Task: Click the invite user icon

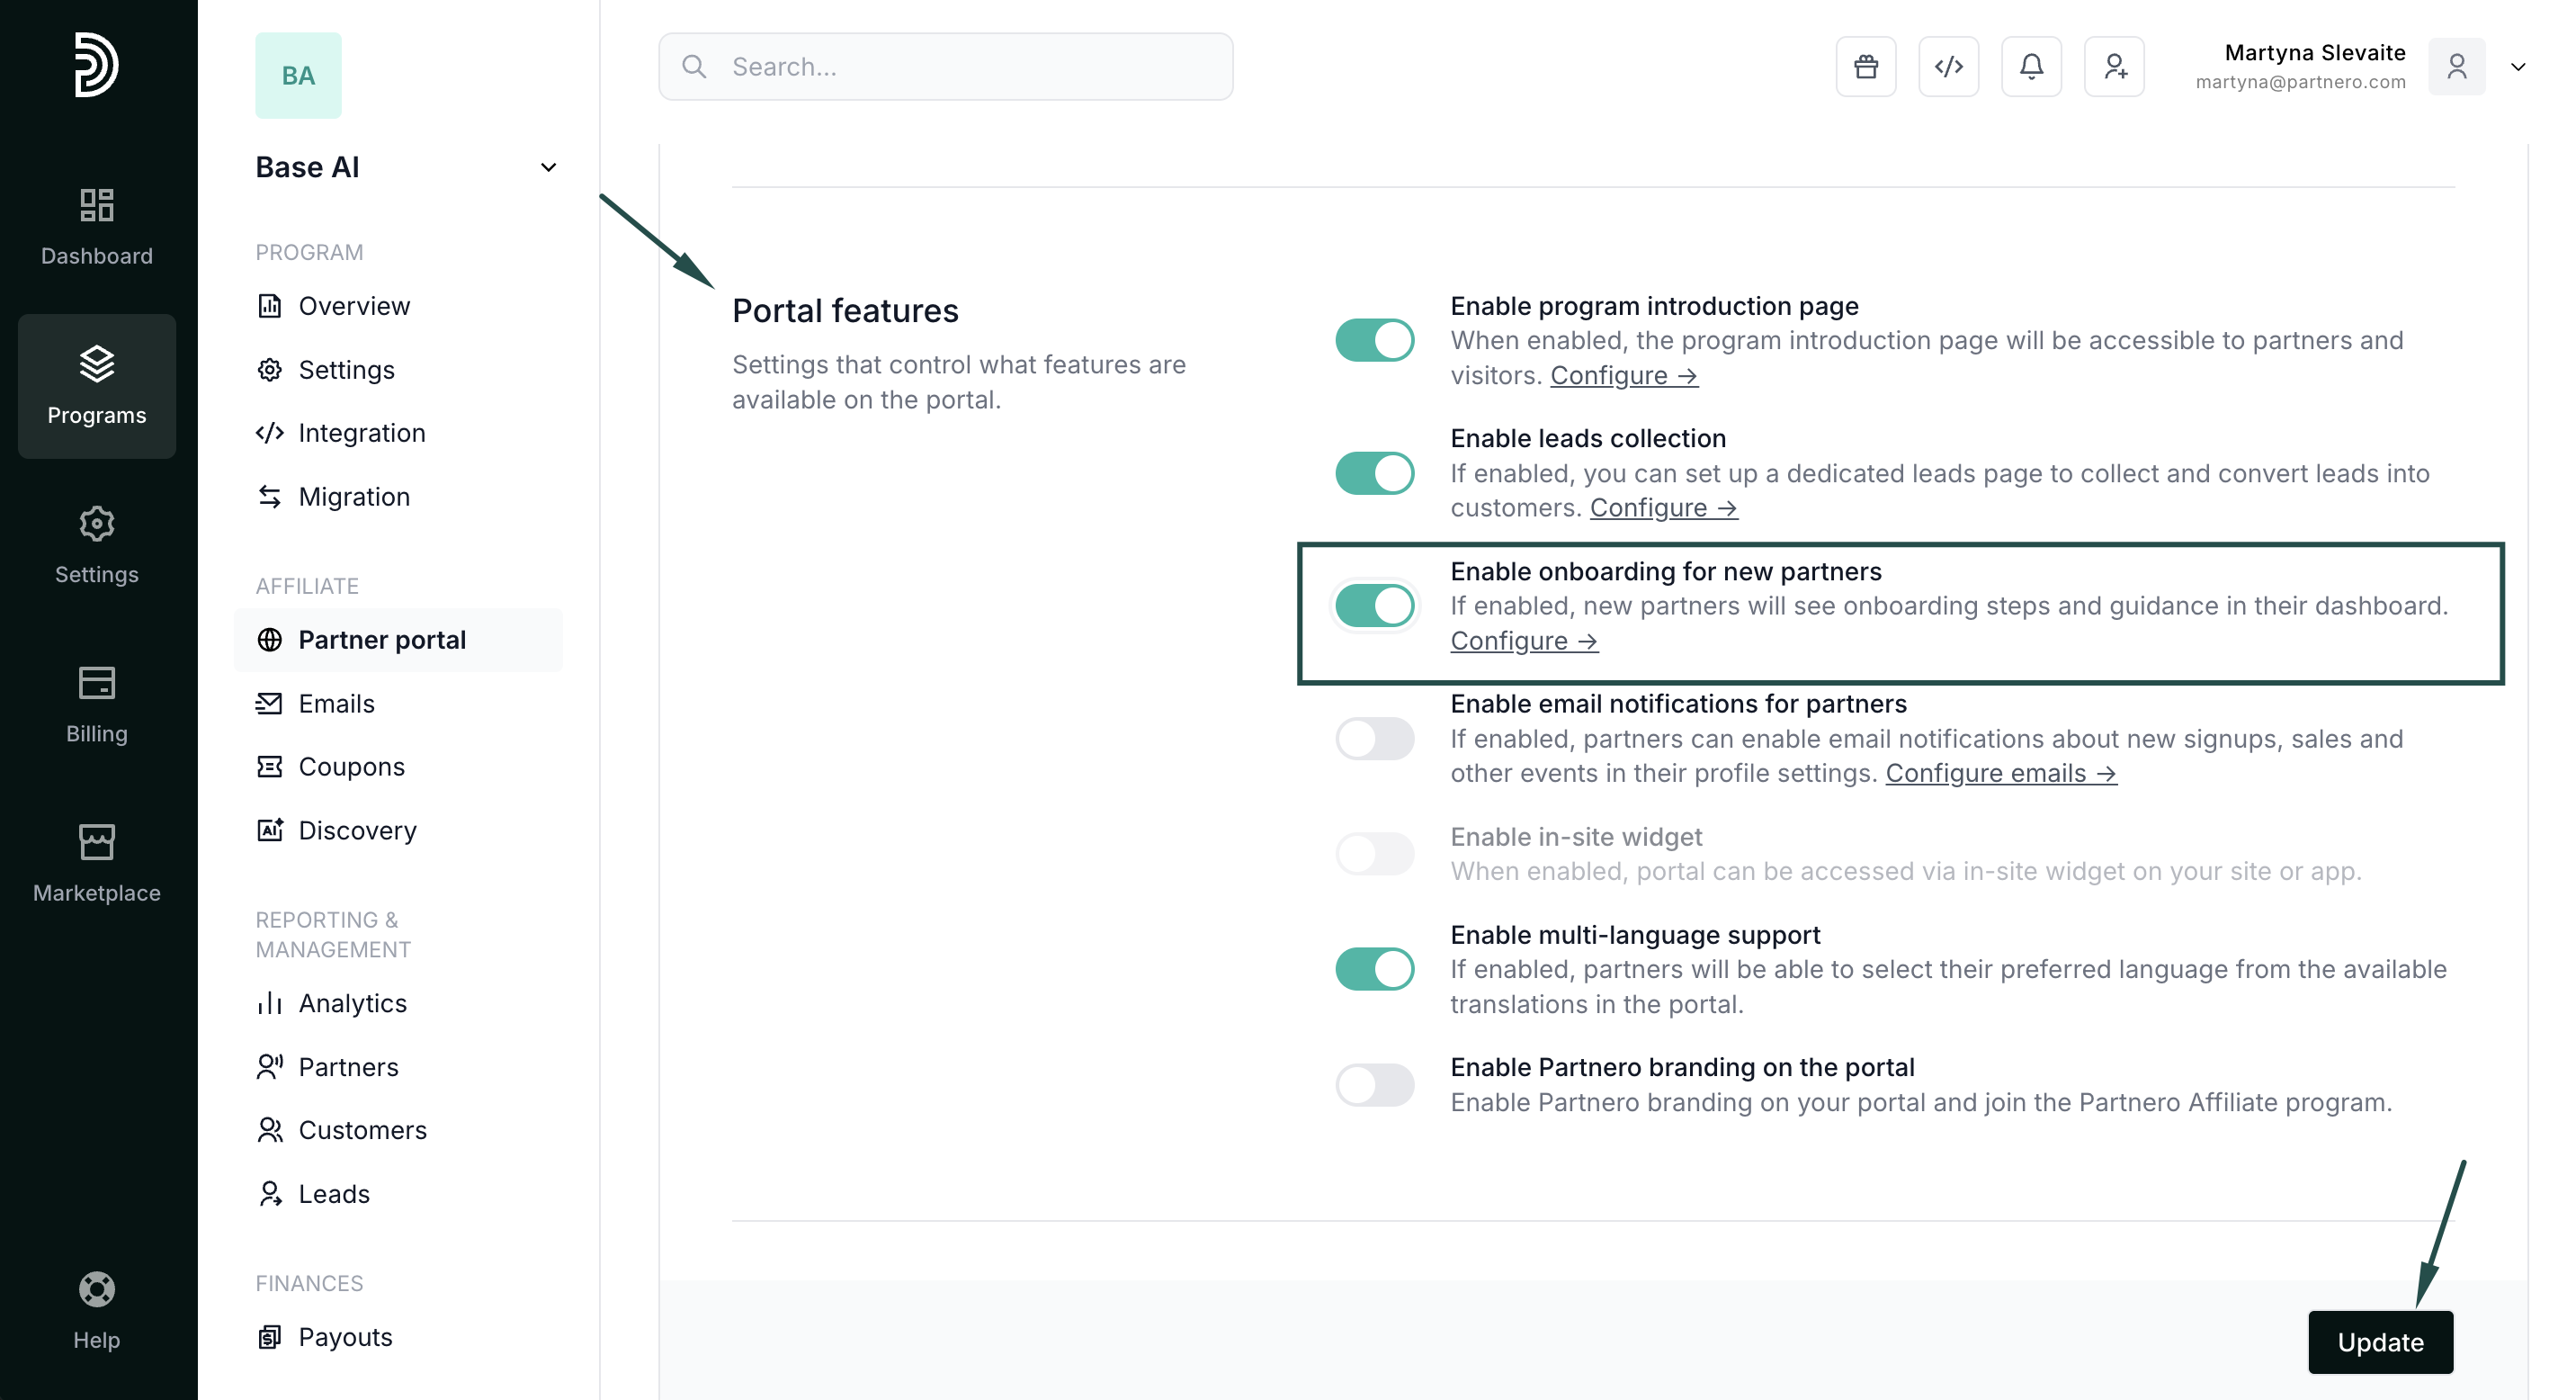Action: (2114, 67)
